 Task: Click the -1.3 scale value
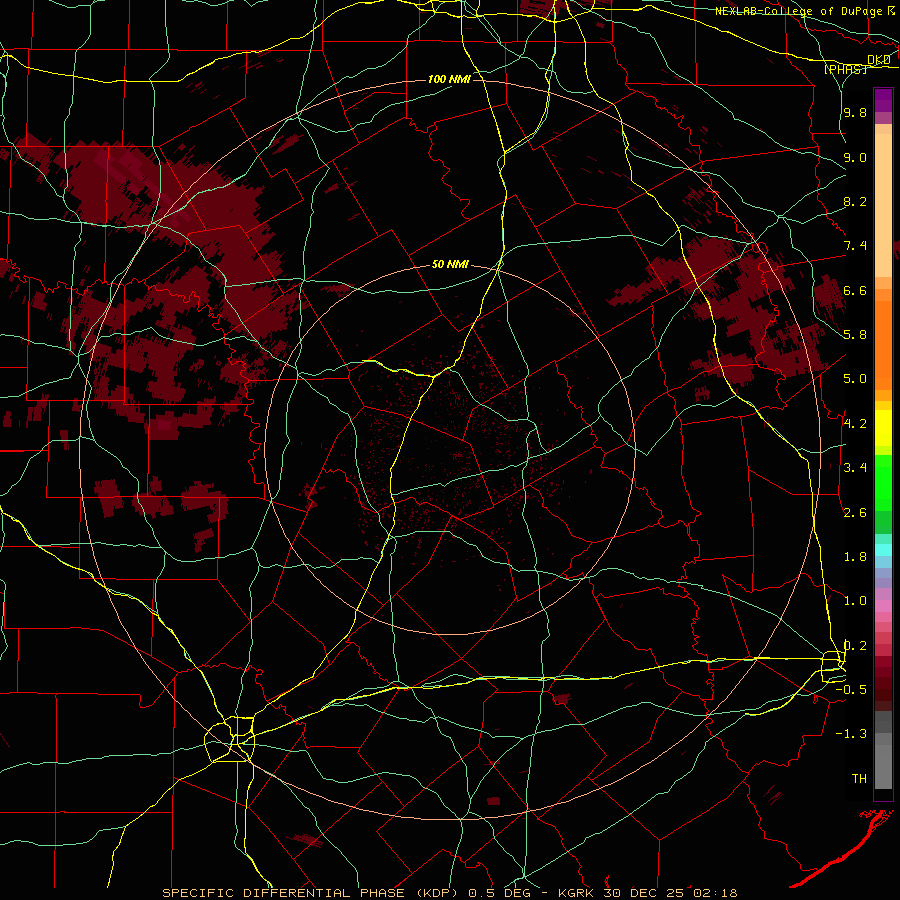tap(851, 734)
